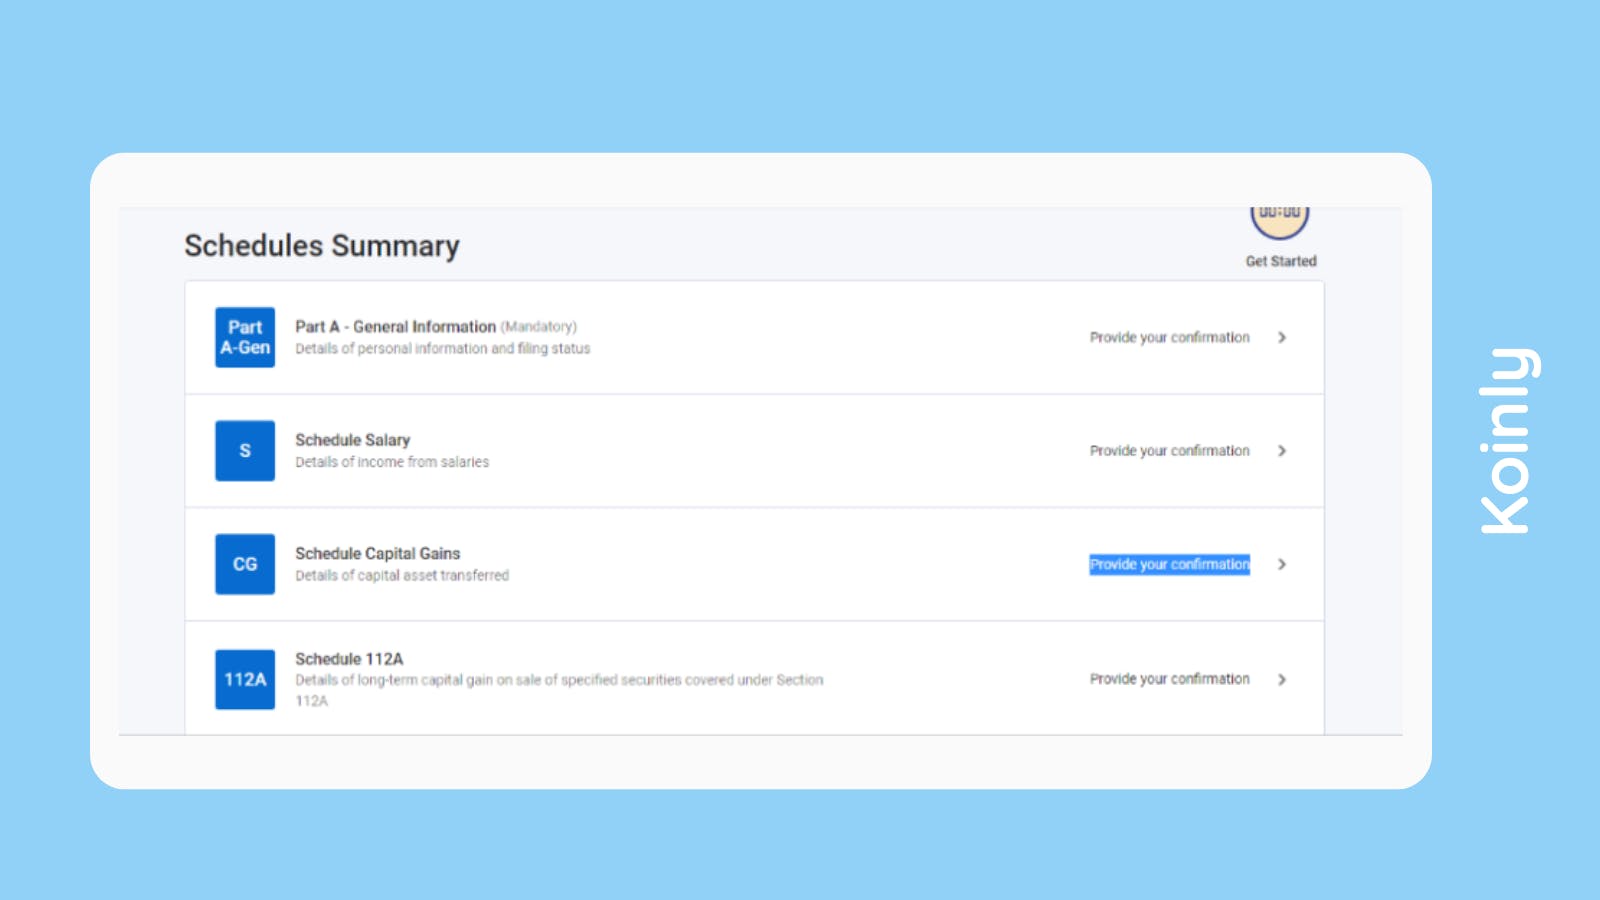Expand the Part A - General Information row chevron
The width and height of the screenshot is (1600, 900).
click(1281, 337)
